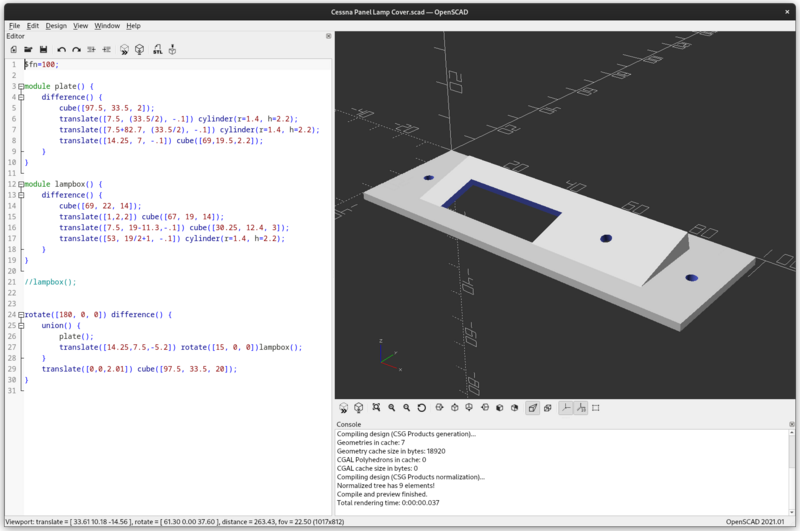Viewport: 800px width, 531px height.
Task: Click 'Geometries in cache: 7' console line
Action: pyautogui.click(x=370, y=443)
